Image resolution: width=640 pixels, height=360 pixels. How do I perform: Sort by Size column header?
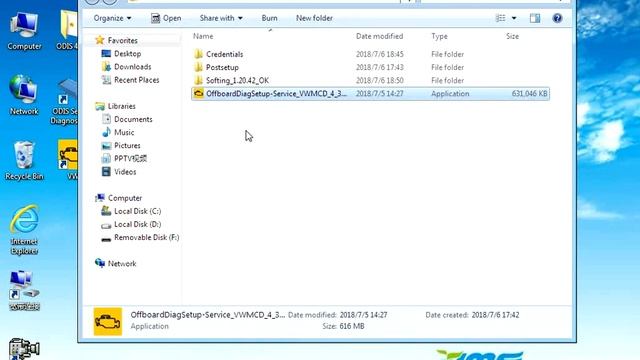point(512,36)
